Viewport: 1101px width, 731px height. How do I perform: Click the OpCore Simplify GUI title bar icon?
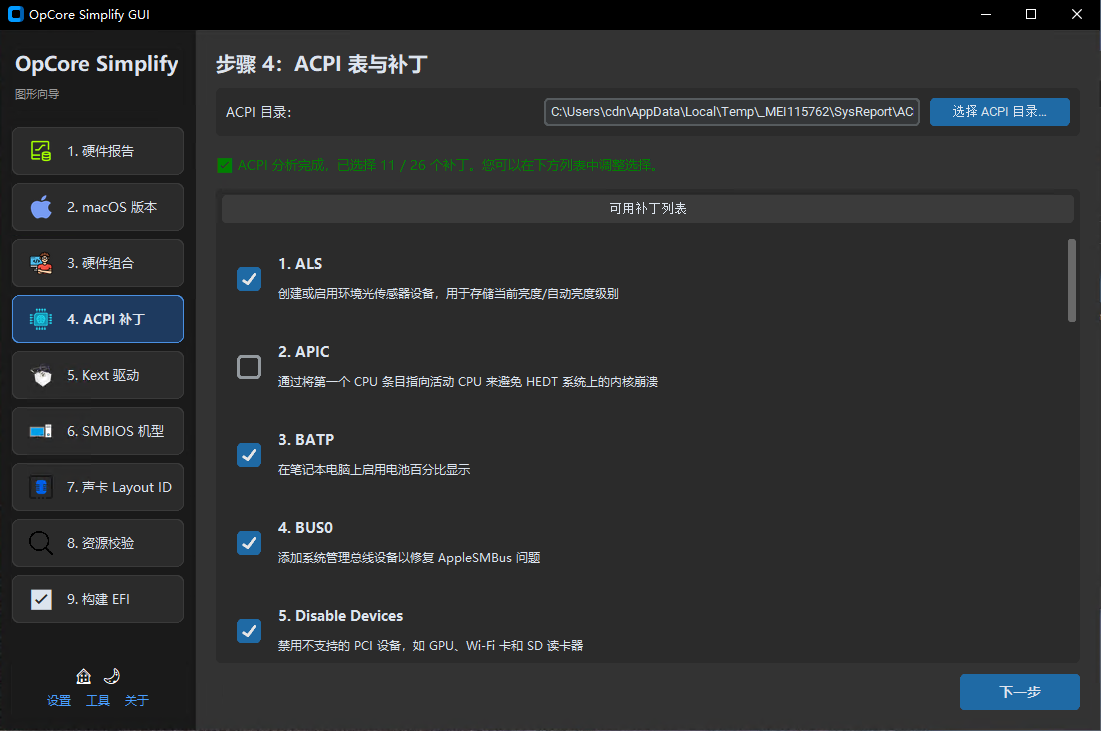pos(15,14)
